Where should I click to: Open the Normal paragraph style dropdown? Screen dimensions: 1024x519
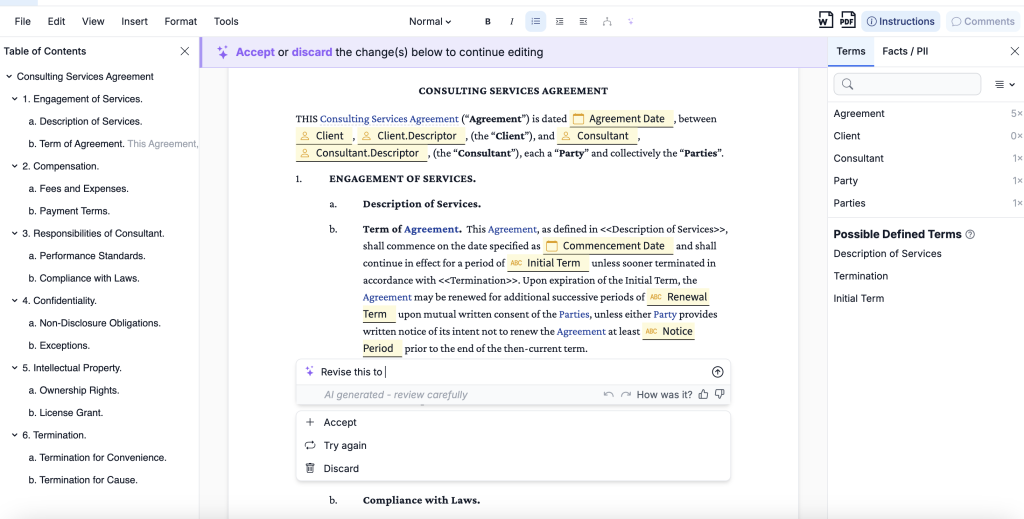[x=430, y=21]
